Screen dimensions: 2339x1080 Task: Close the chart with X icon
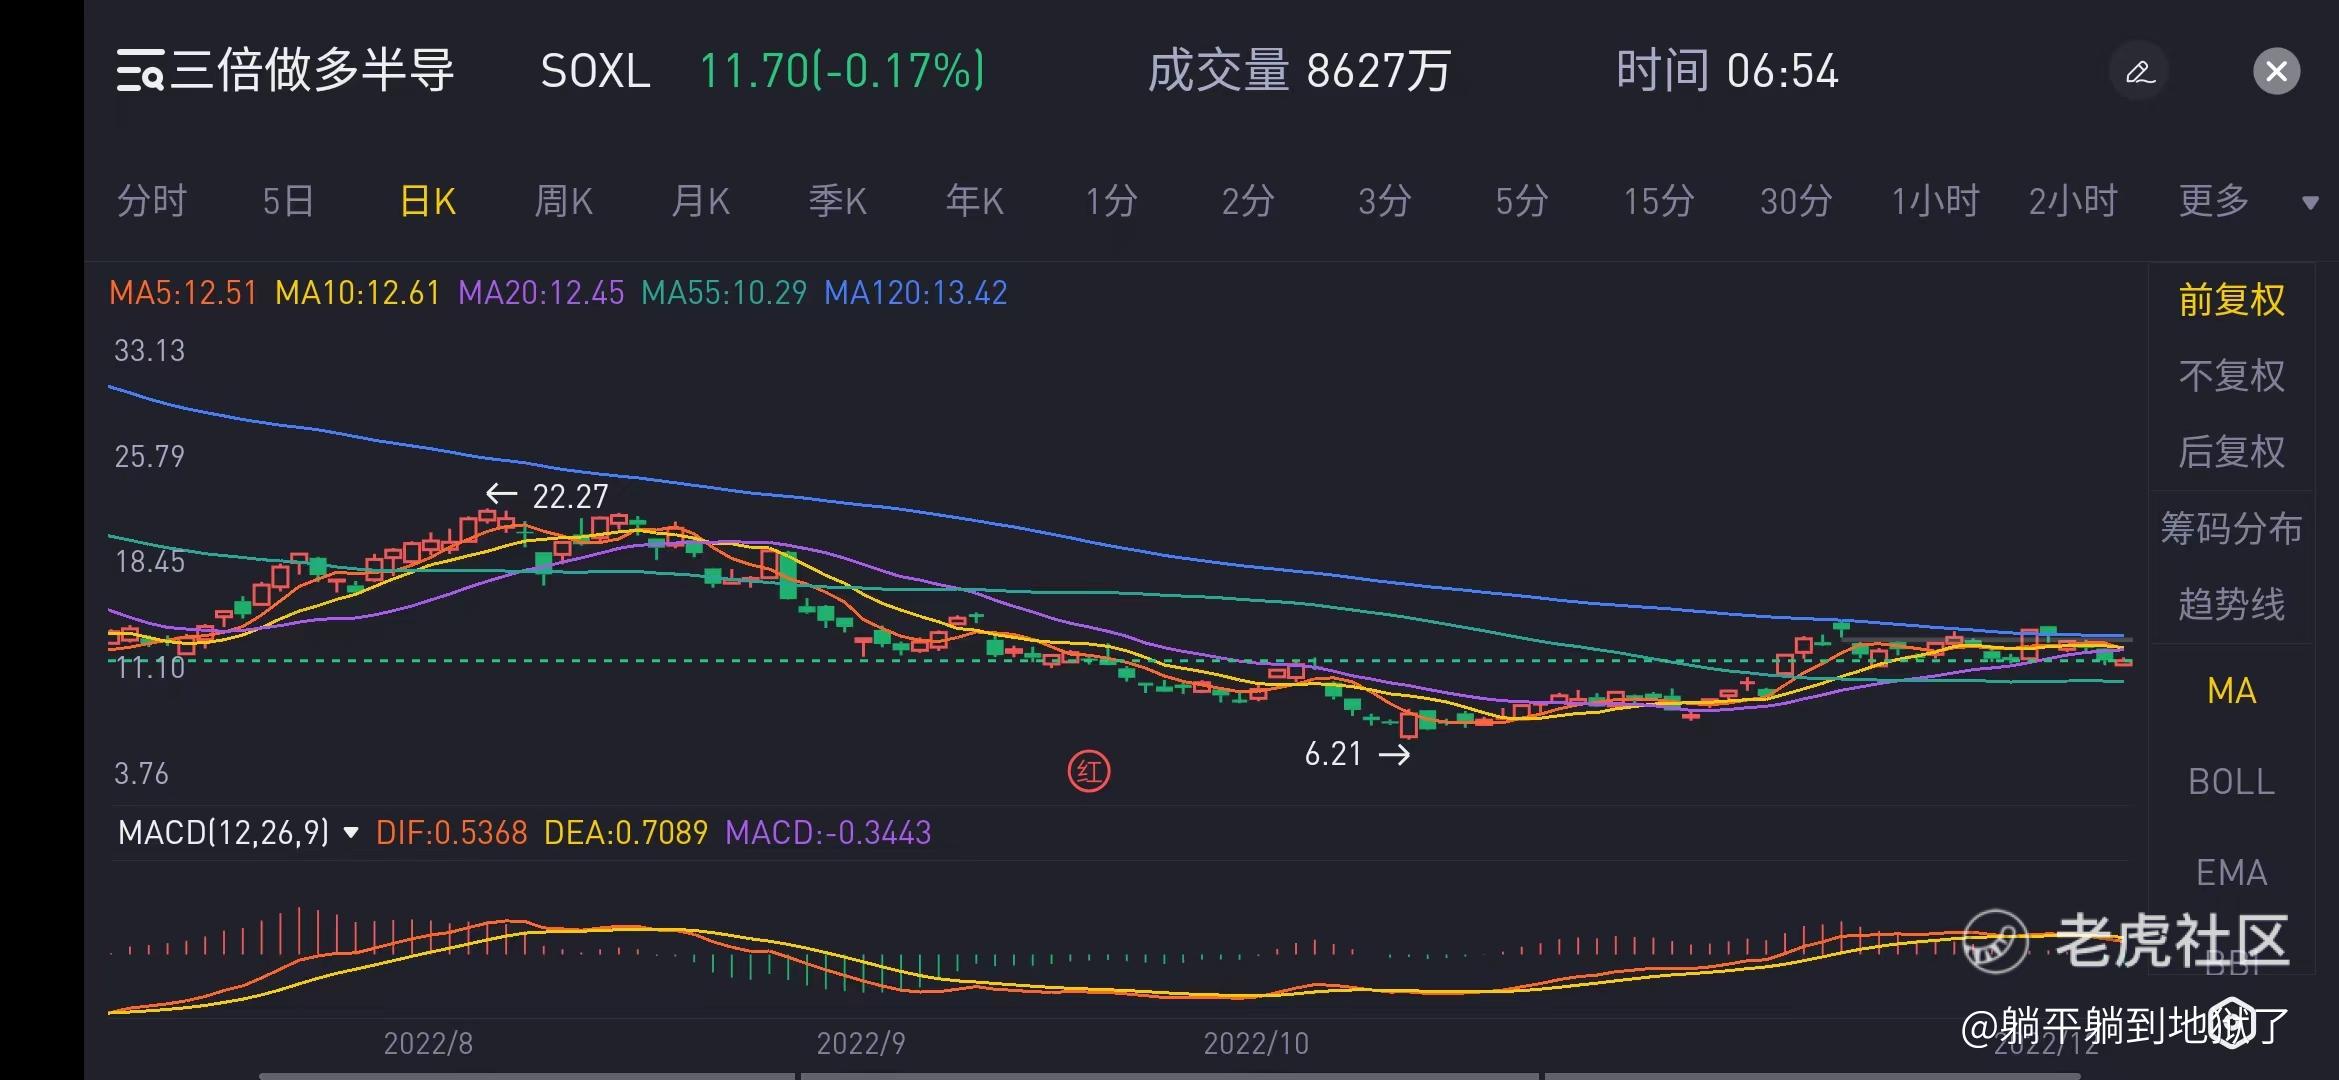(2276, 72)
